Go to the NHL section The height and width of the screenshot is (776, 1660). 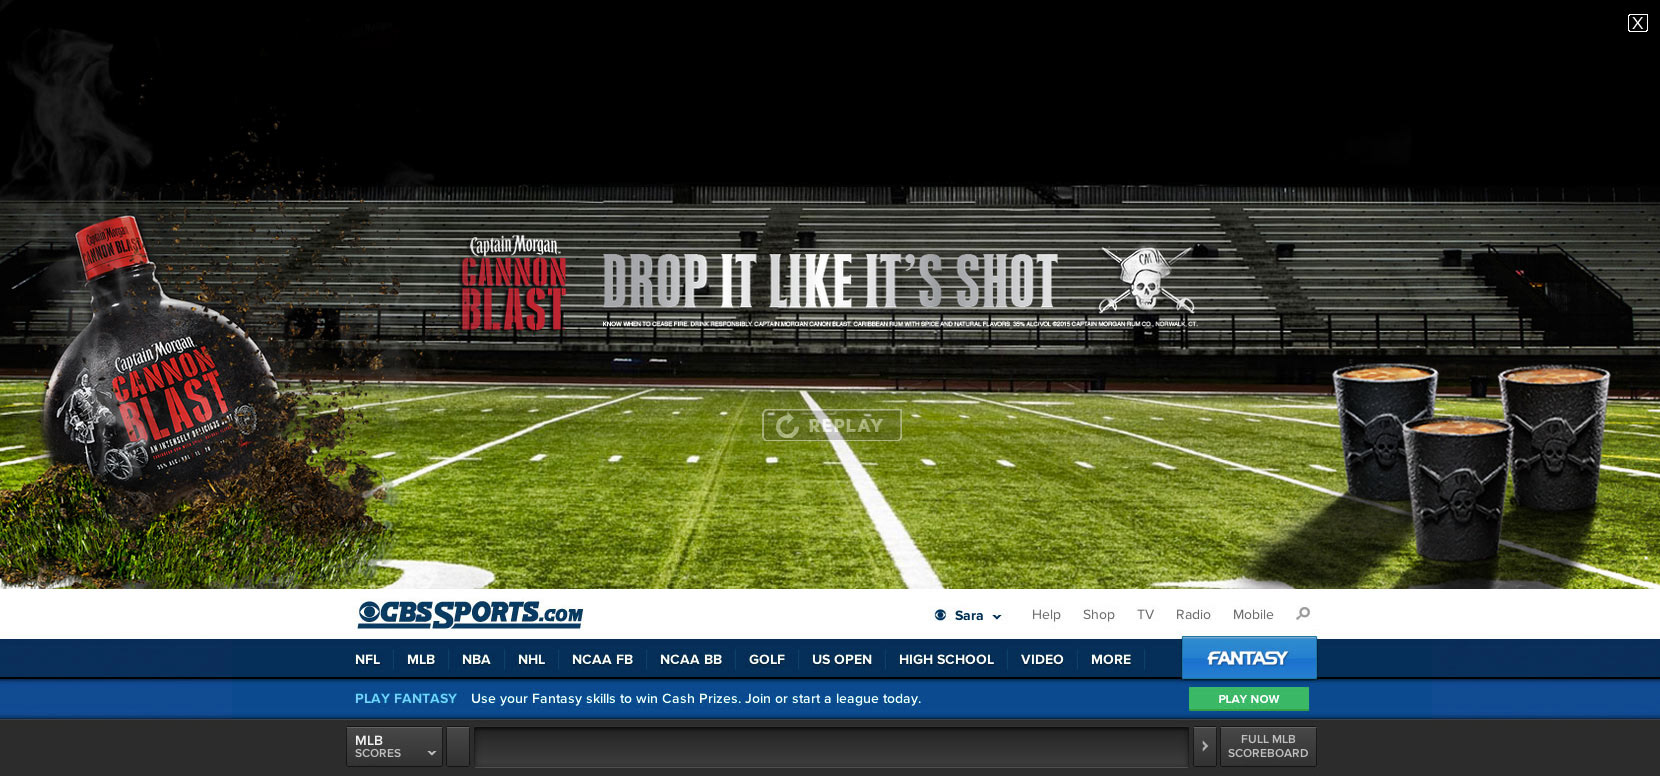(x=531, y=659)
